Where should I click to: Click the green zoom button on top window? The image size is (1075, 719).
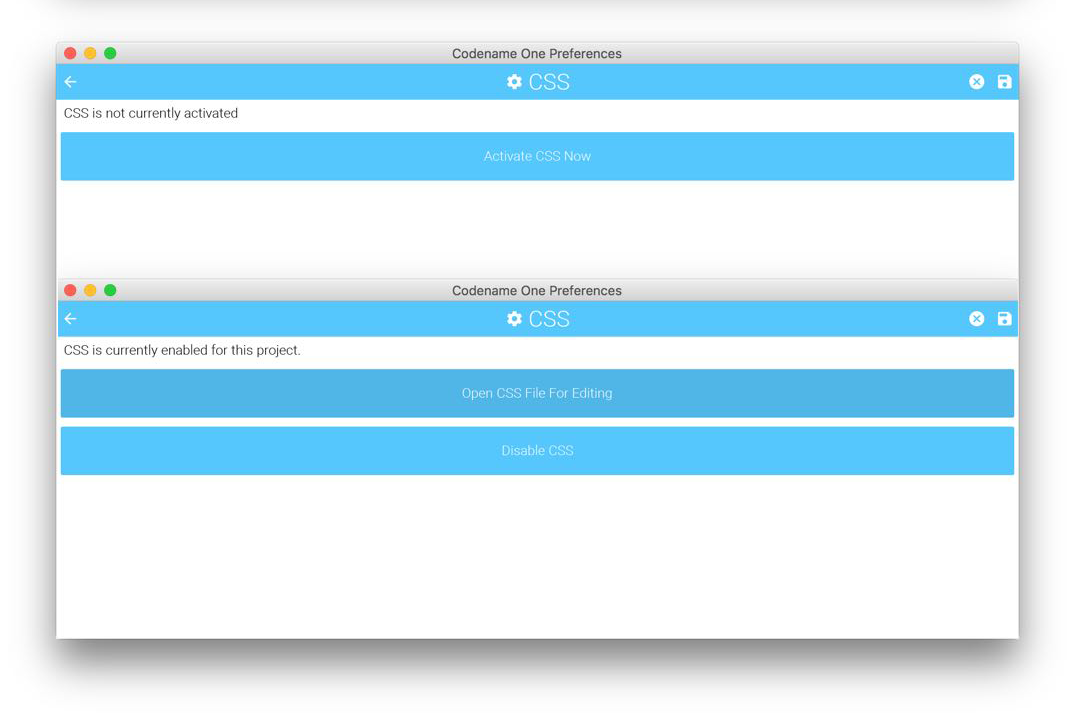coord(110,53)
